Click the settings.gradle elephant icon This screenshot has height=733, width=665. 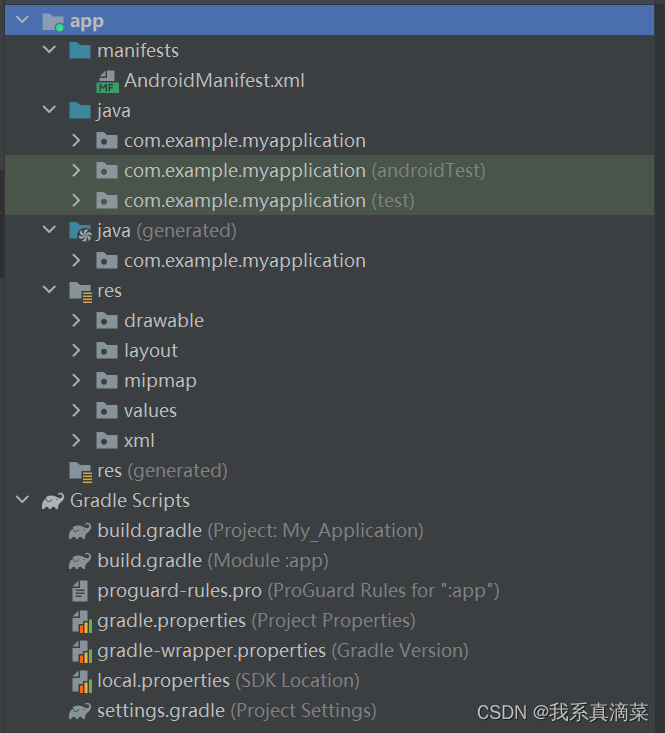[x=80, y=711]
